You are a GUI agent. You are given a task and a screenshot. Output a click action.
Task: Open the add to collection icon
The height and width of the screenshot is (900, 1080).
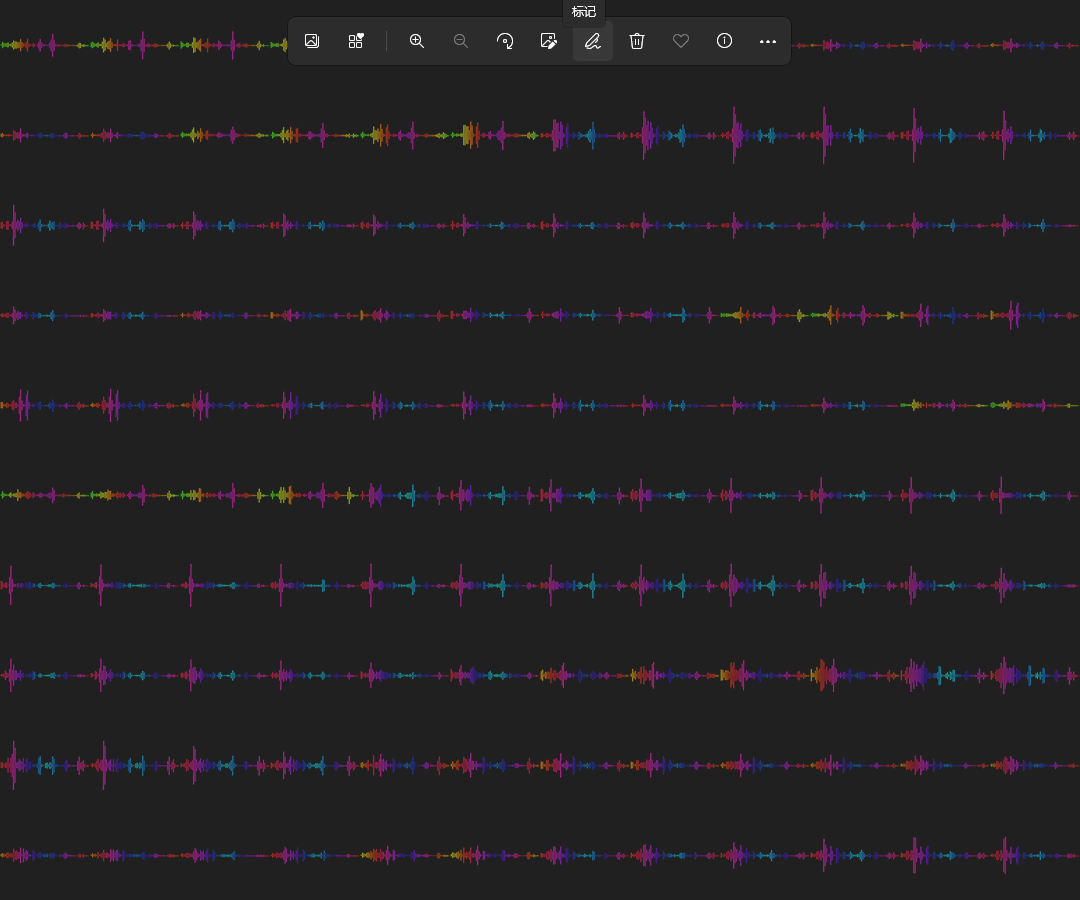coord(356,41)
